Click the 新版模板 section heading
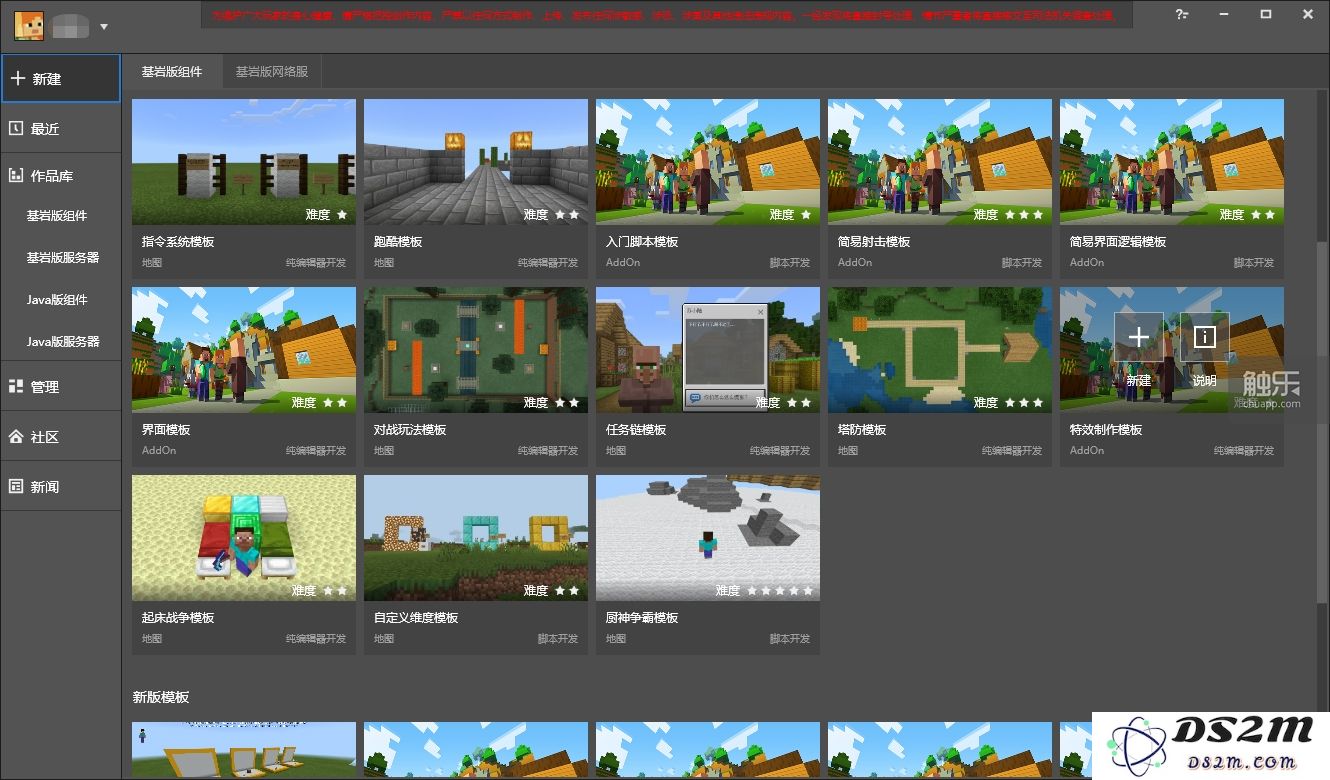The width and height of the screenshot is (1330, 780). [x=161, y=697]
